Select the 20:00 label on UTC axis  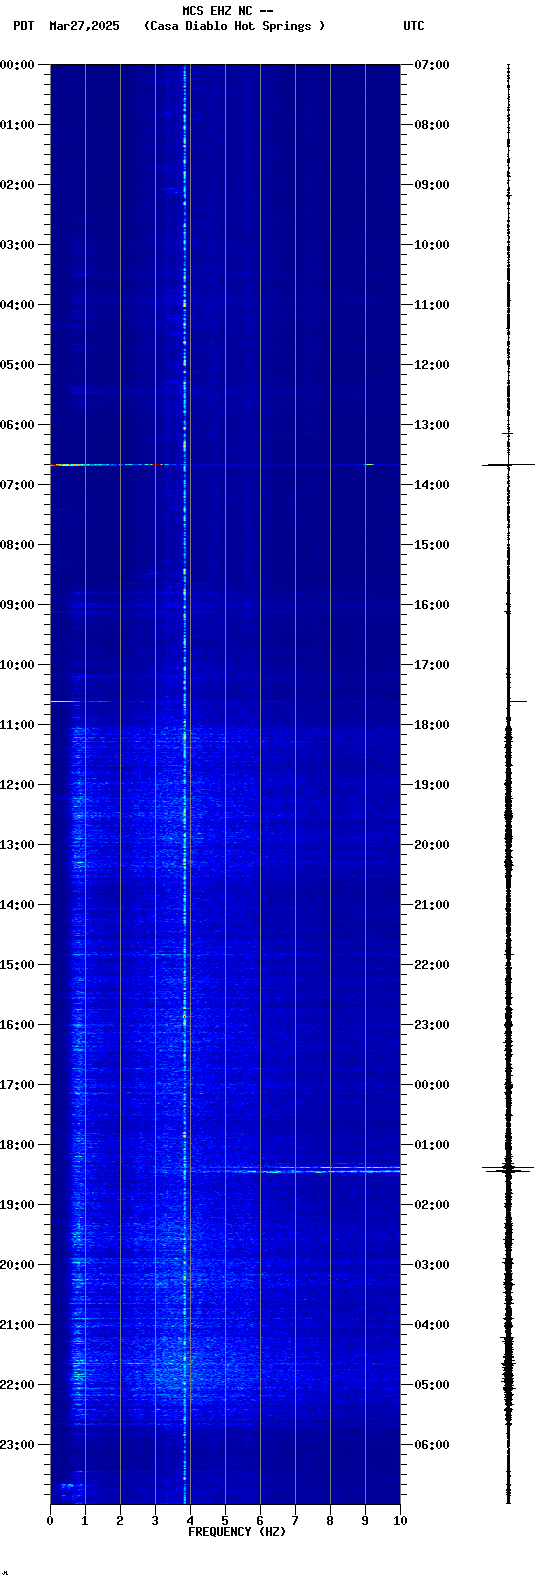[x=431, y=845]
